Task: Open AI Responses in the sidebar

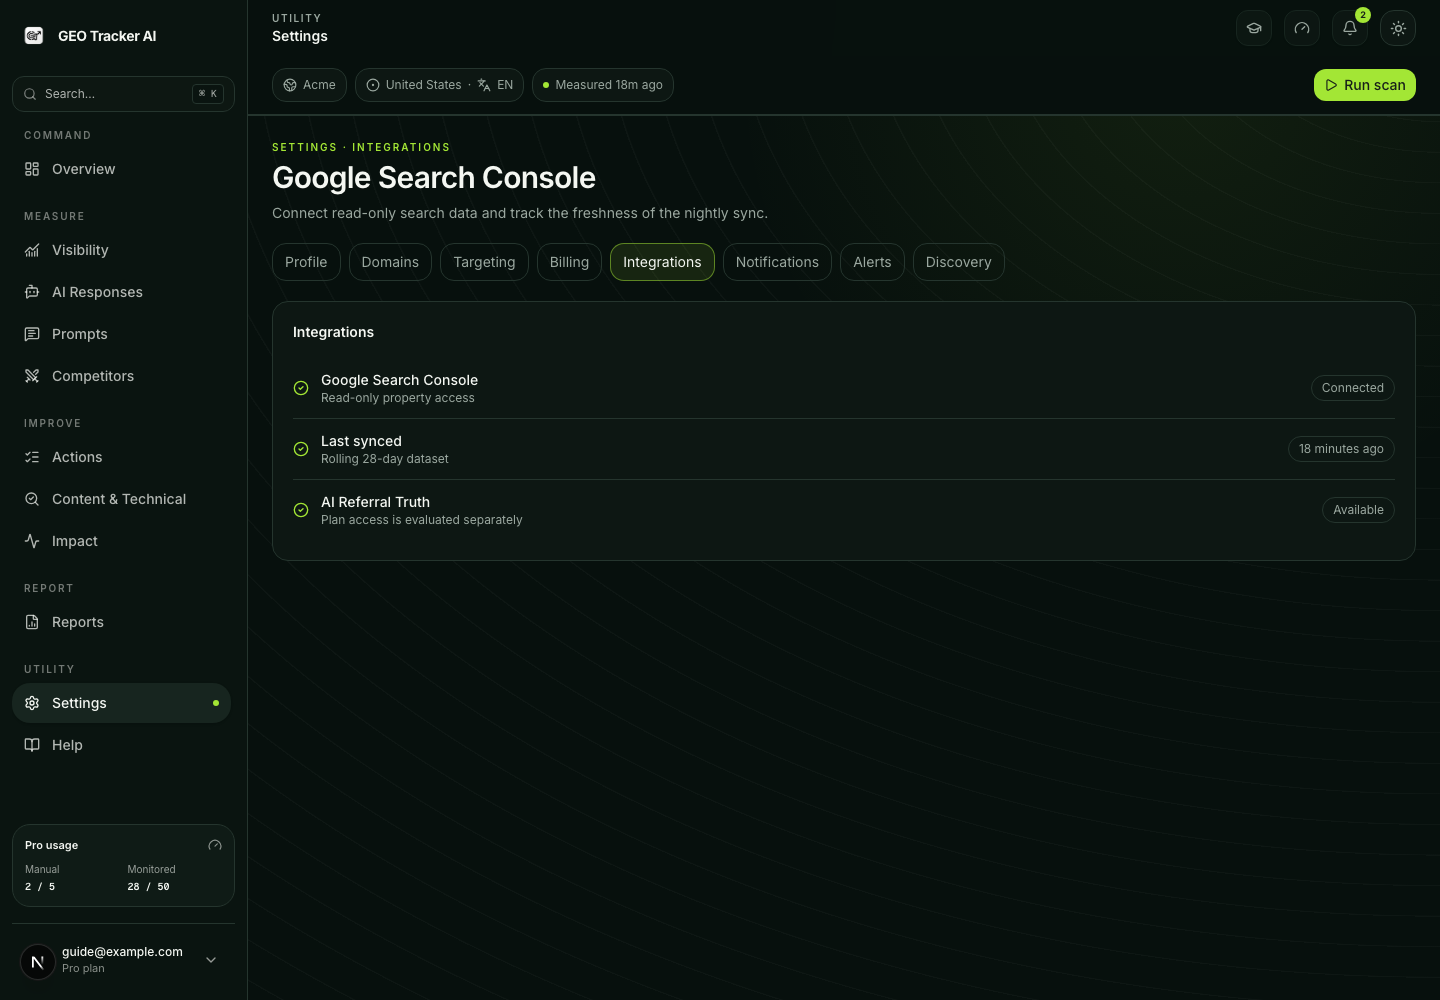Action: point(121,292)
